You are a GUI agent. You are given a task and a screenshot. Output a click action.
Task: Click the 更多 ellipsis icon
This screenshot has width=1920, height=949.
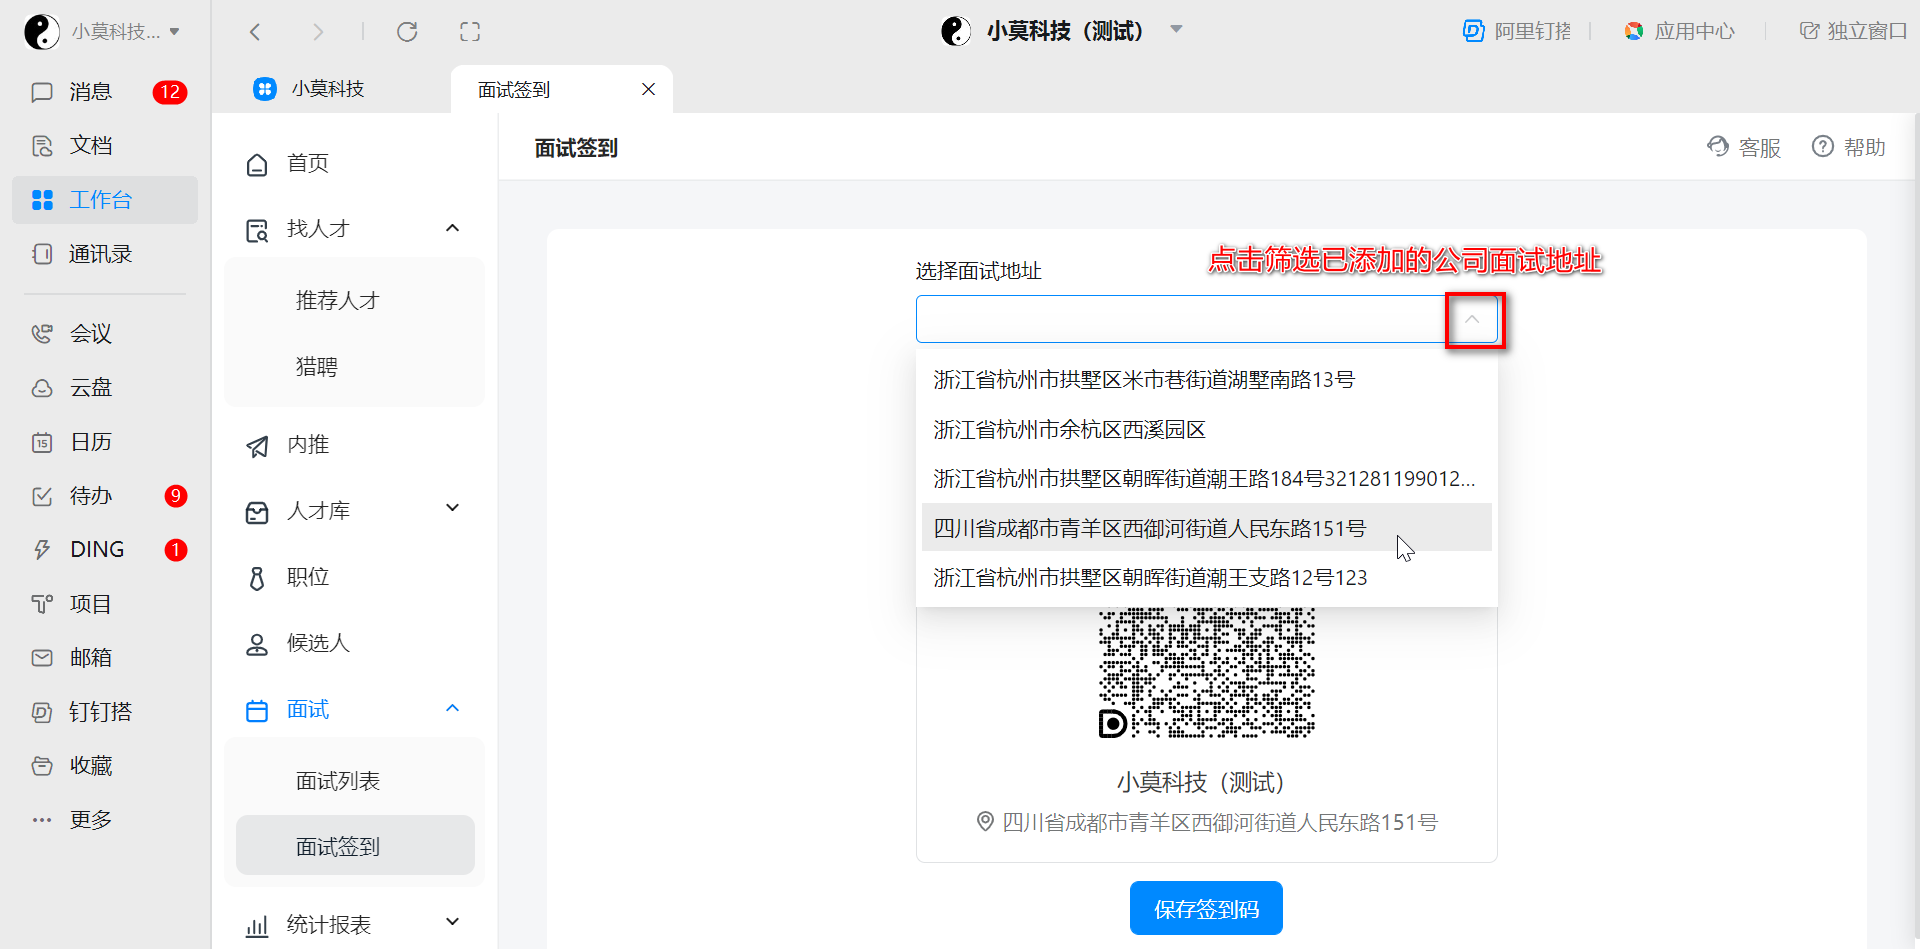42,820
